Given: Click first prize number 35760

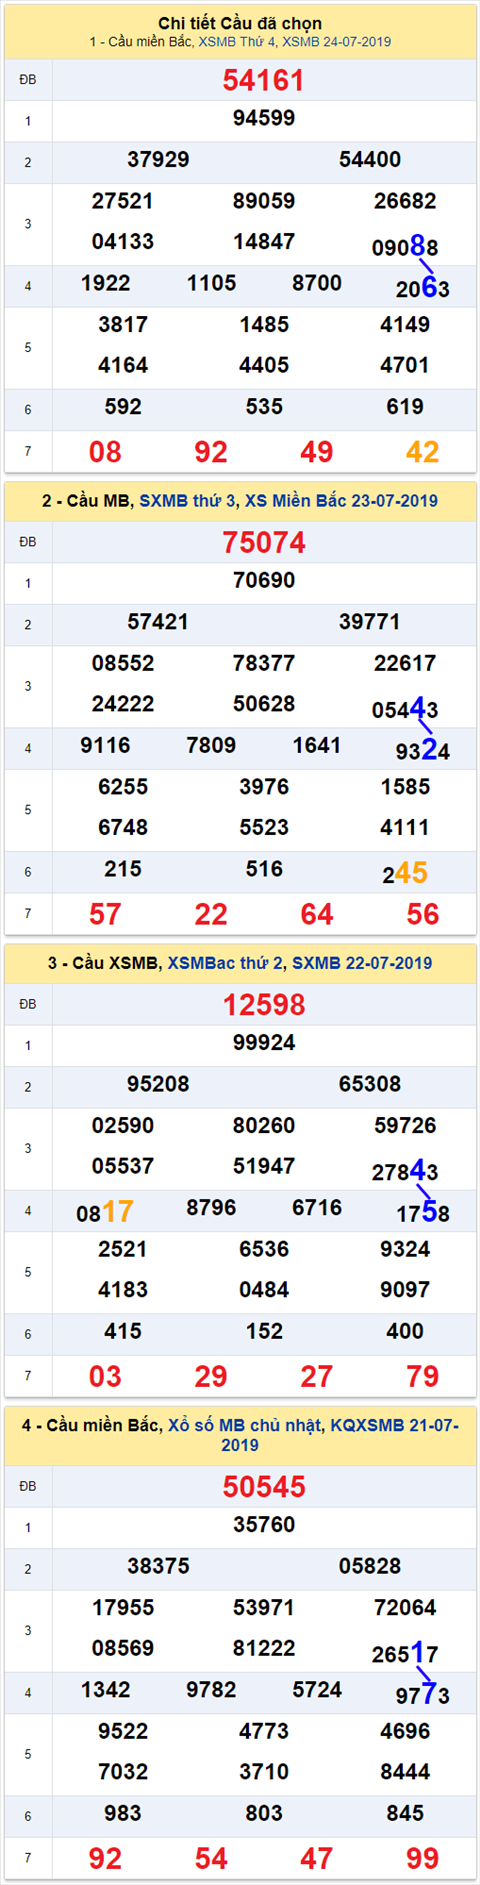Looking at the screenshot, I should pyautogui.click(x=264, y=1524).
